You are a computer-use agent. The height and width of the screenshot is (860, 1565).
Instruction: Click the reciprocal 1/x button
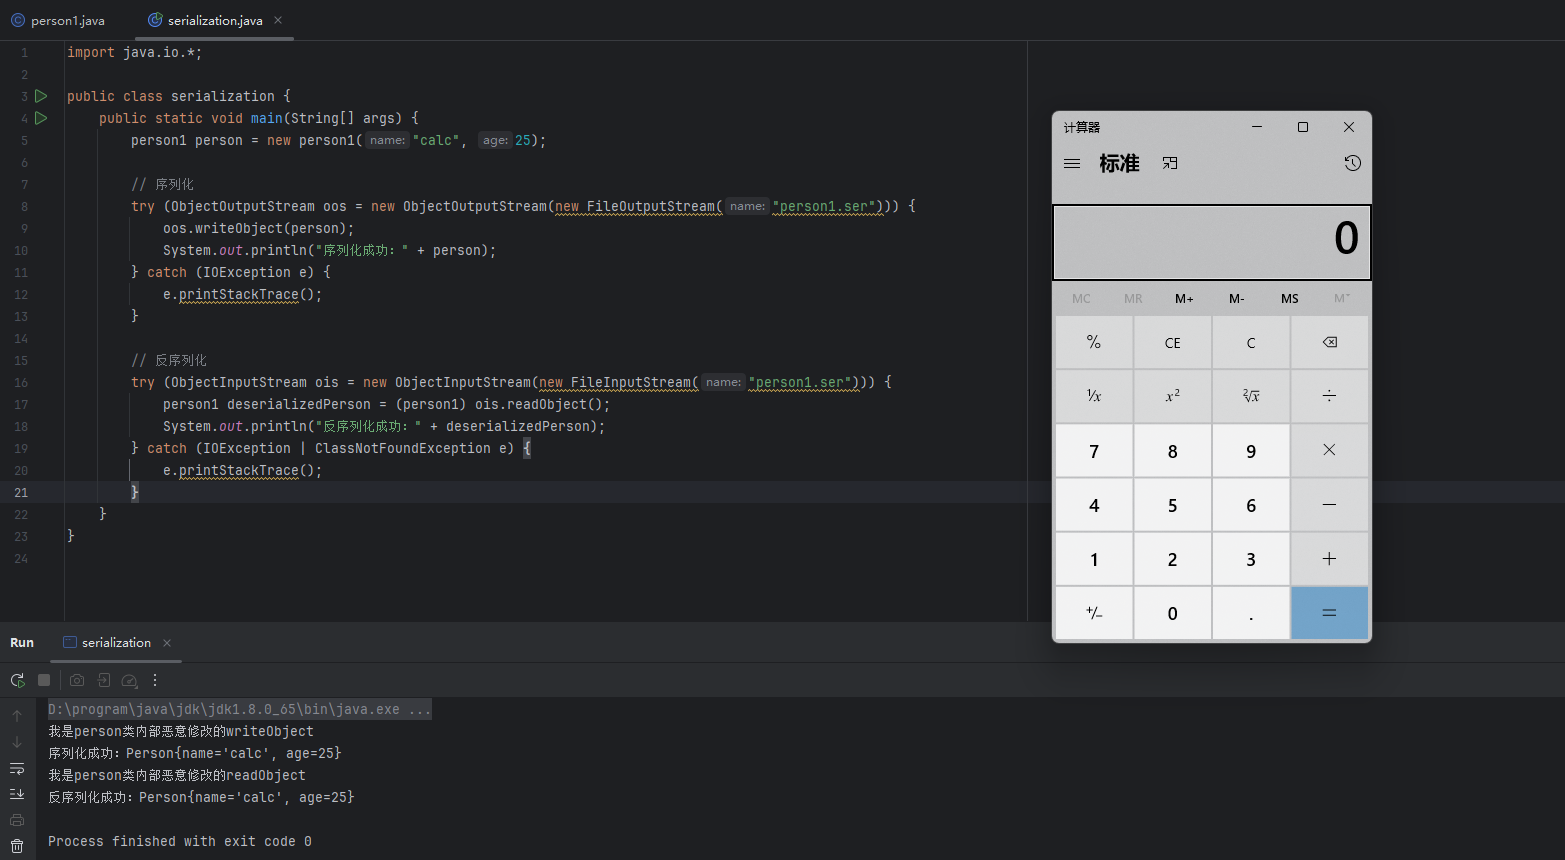(x=1094, y=397)
